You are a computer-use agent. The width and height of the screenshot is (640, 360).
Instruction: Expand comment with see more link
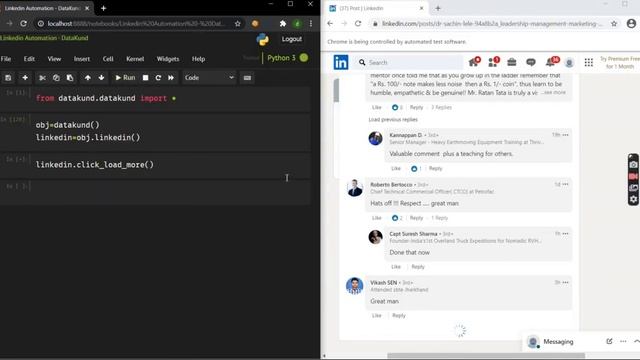[554, 93]
